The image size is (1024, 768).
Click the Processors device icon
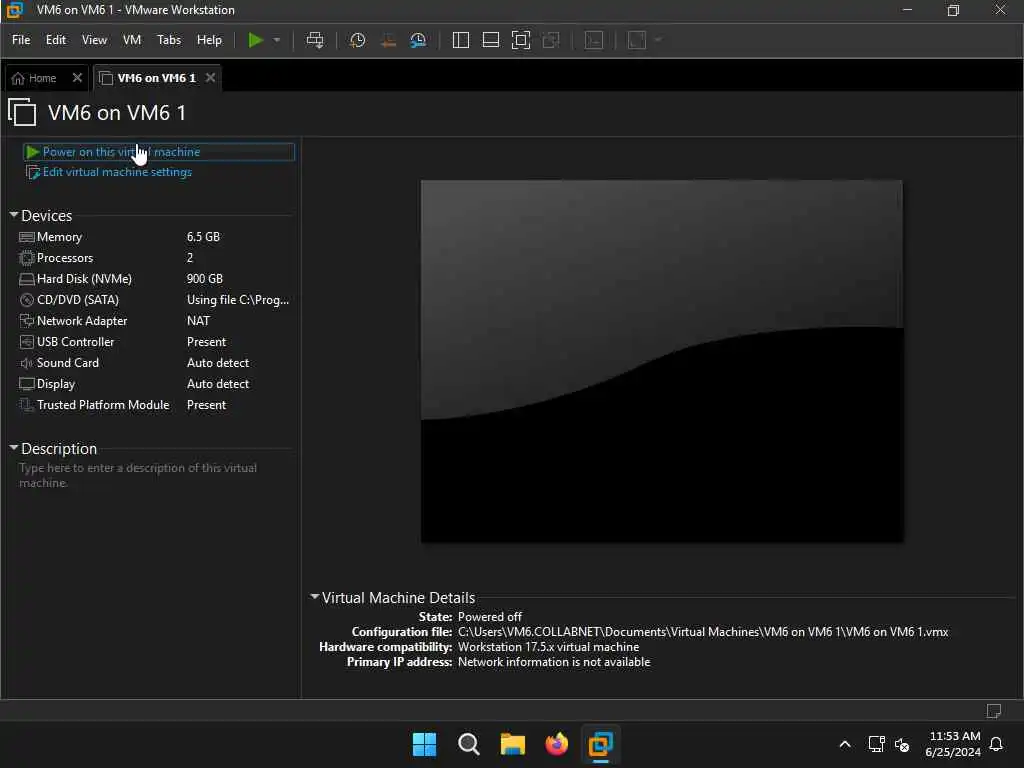click(x=27, y=258)
